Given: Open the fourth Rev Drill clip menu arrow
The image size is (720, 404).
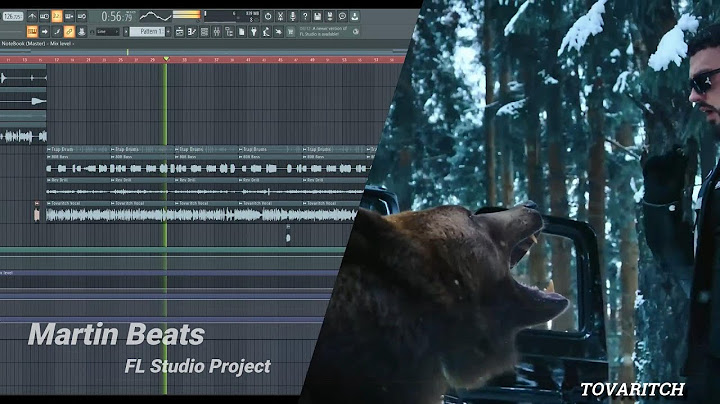Looking at the screenshot, I should click(241, 180).
